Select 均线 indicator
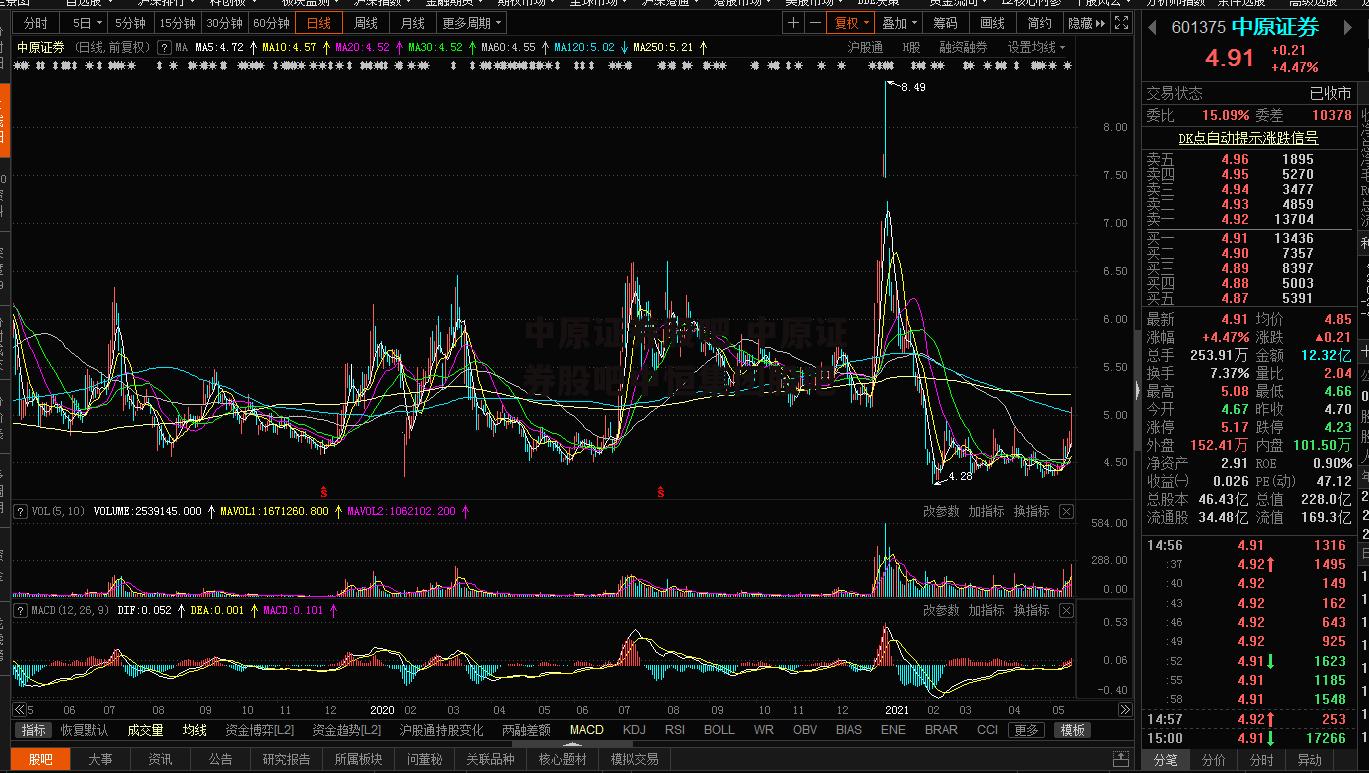1369x773 pixels. (194, 730)
